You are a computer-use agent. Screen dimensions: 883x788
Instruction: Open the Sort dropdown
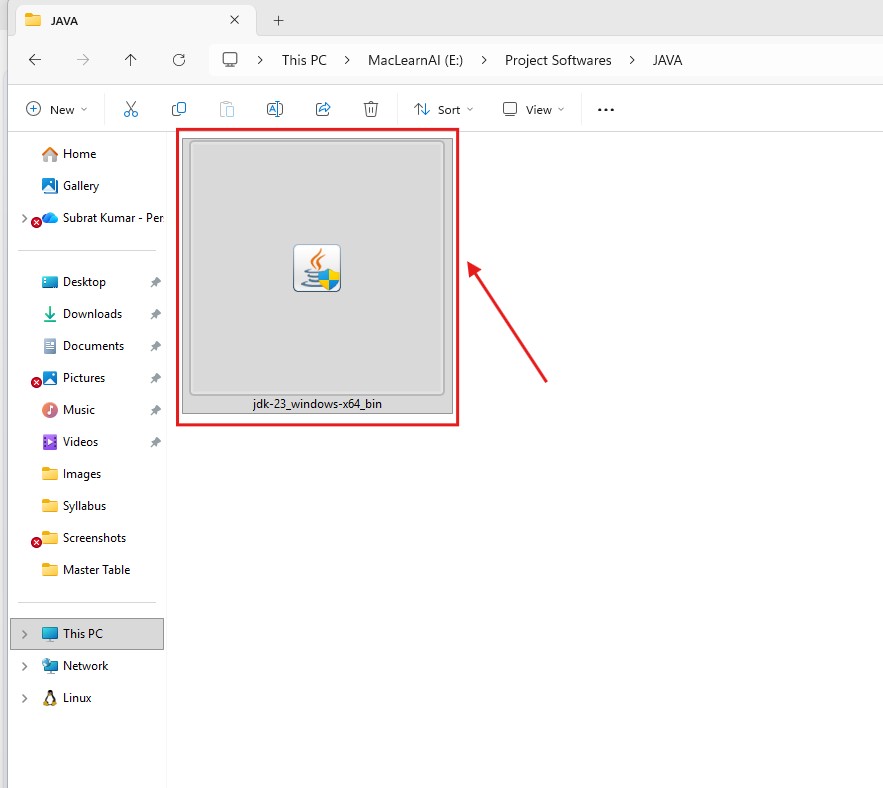443,110
